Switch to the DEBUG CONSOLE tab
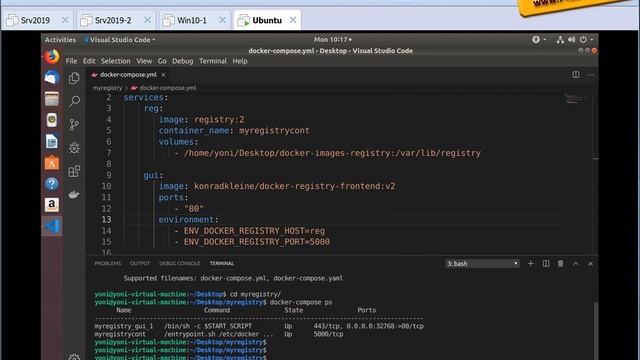Image resolution: width=640 pixels, height=360 pixels. pyautogui.click(x=180, y=264)
